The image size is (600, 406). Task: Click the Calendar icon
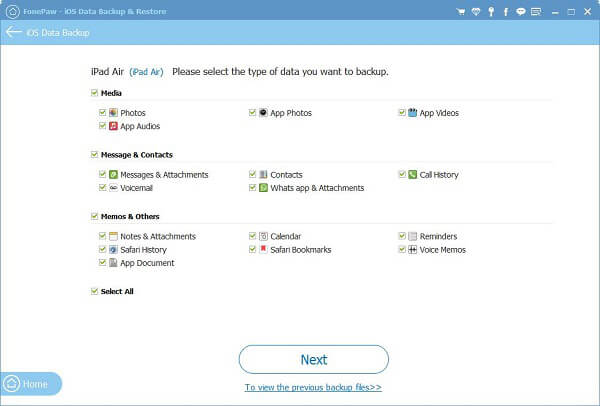[263, 236]
